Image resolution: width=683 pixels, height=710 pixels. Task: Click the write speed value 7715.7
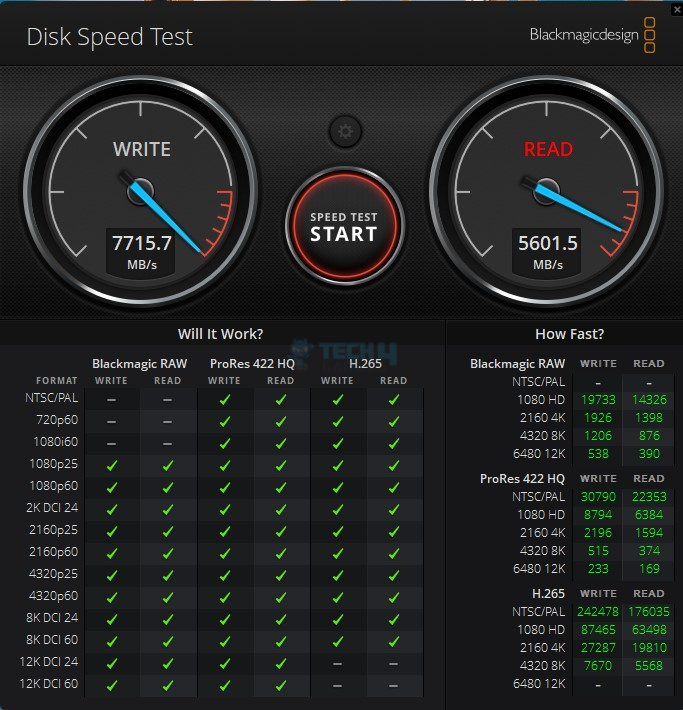(x=142, y=243)
